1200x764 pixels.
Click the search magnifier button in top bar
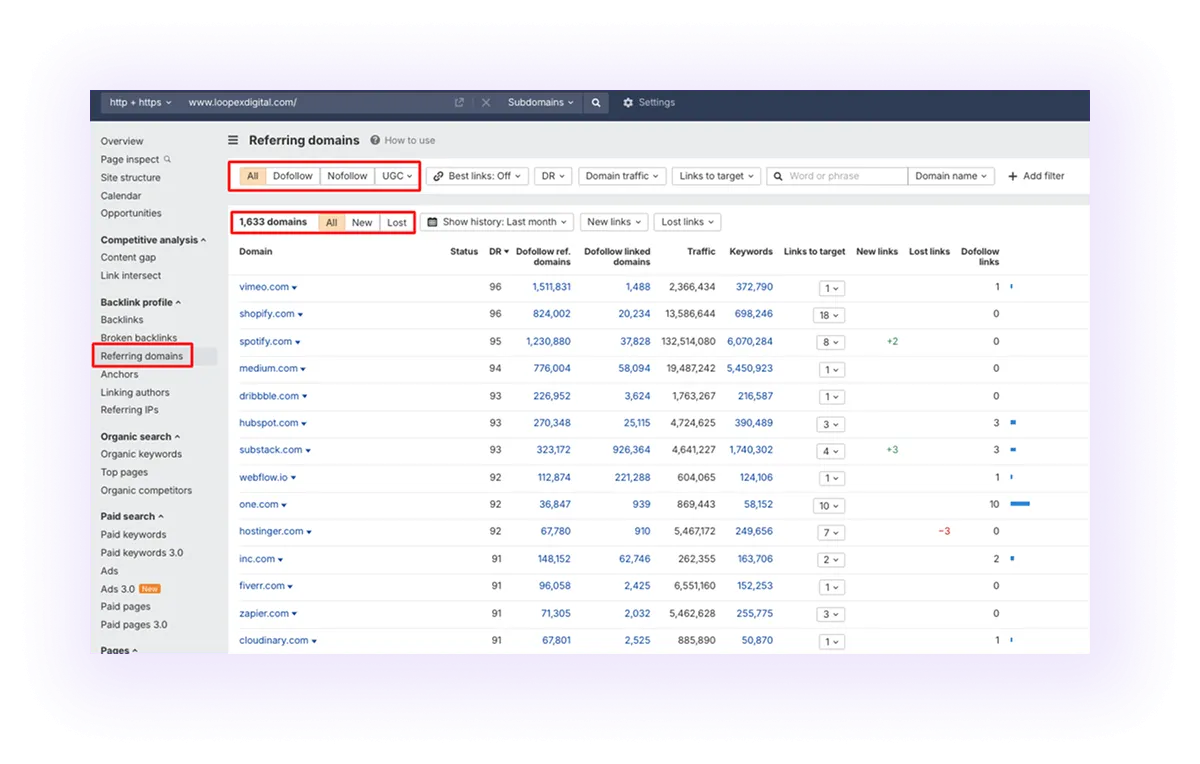(x=596, y=103)
